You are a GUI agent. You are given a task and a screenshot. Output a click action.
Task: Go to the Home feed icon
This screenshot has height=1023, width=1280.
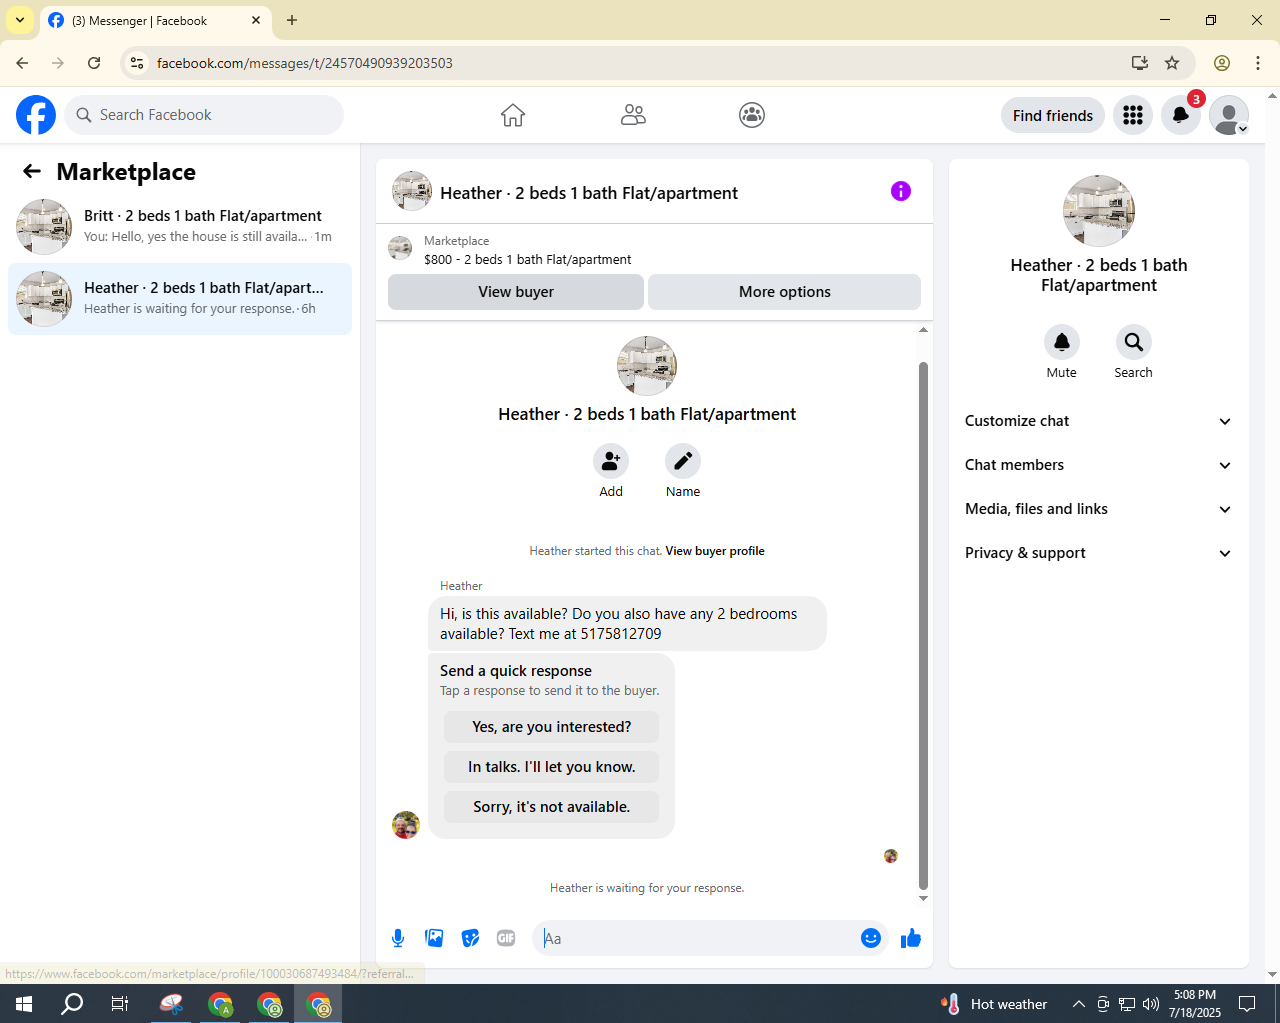[x=513, y=115]
